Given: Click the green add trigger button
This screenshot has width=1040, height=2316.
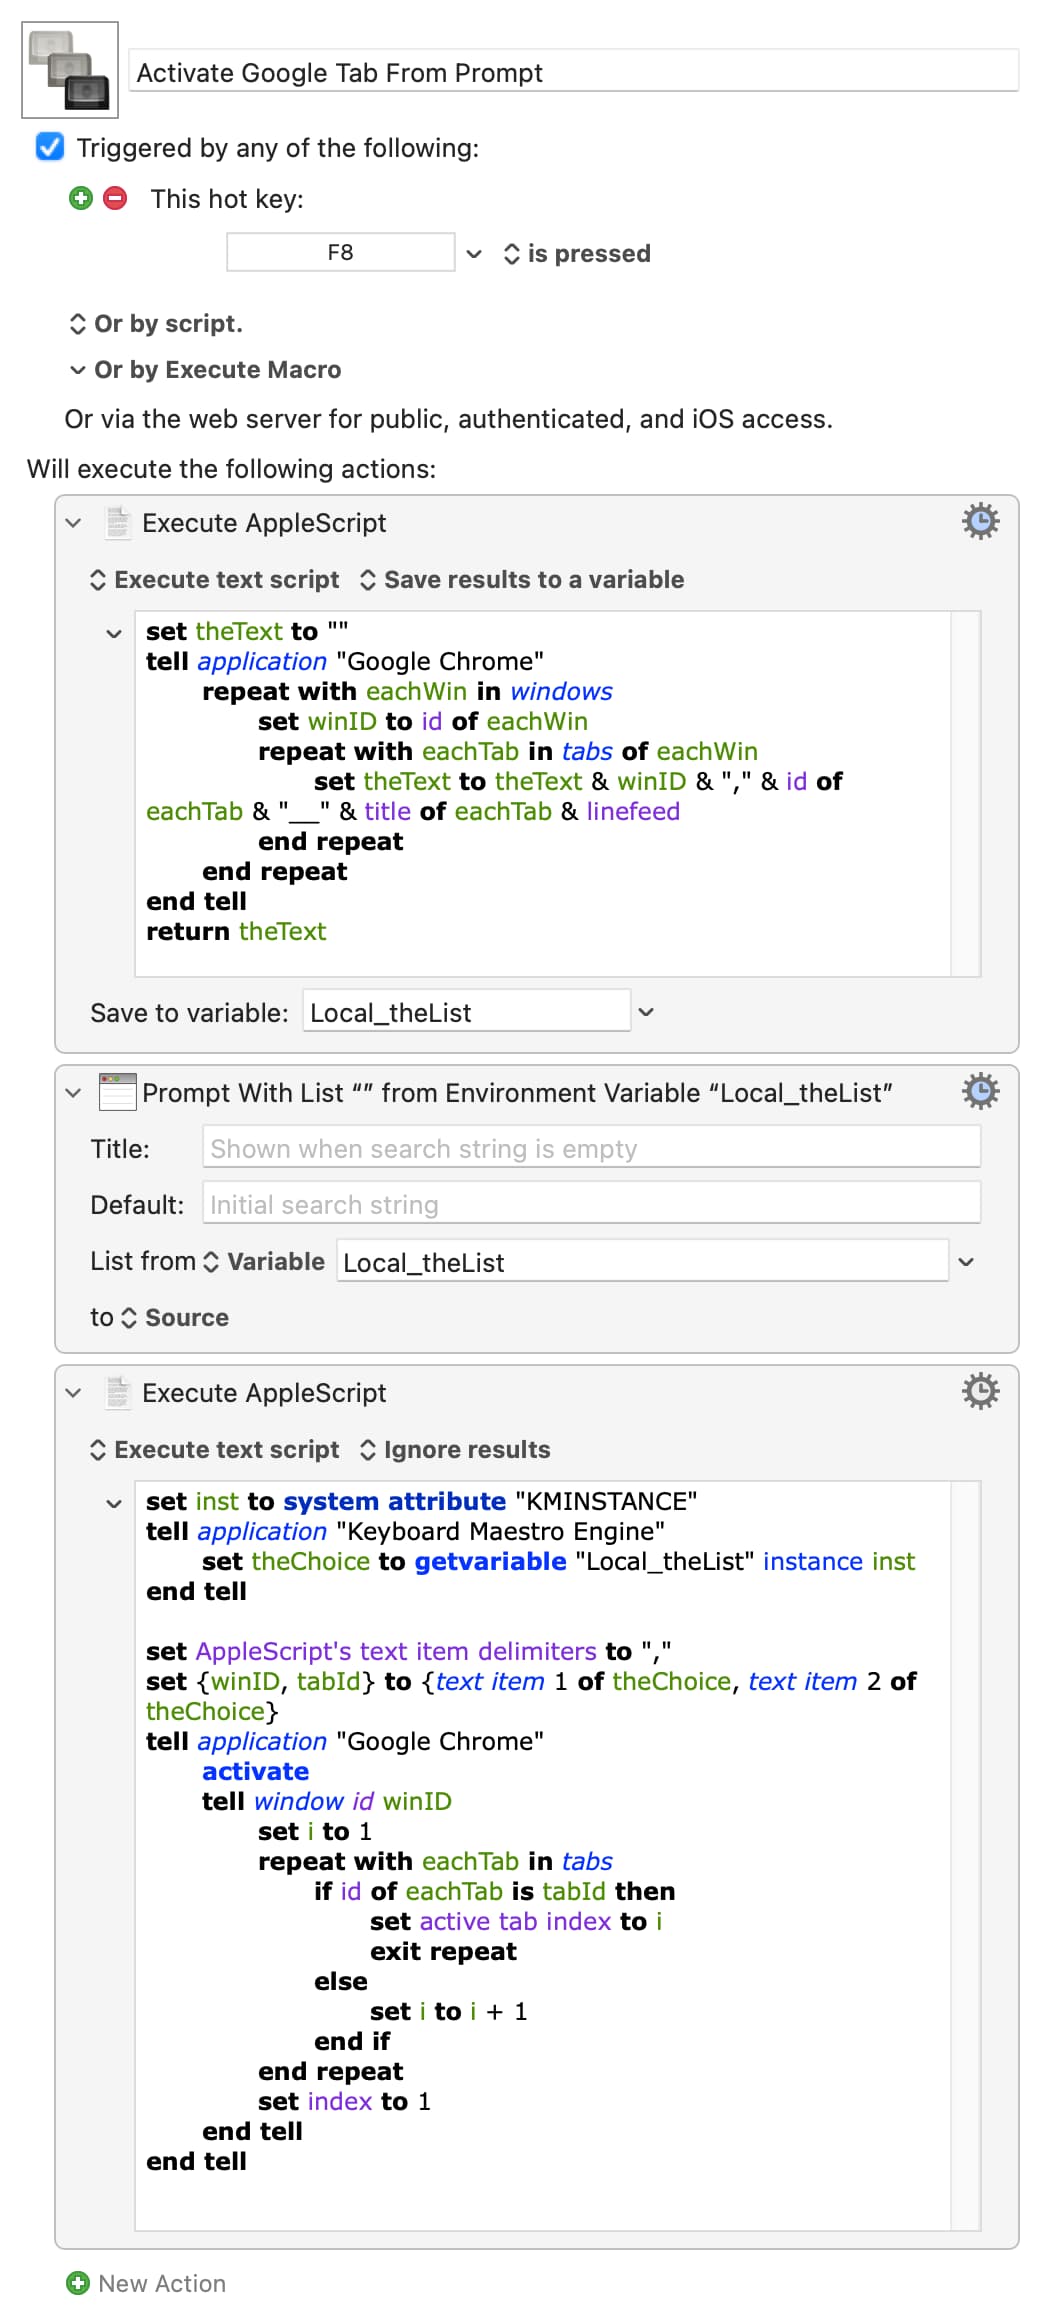Looking at the screenshot, I should coord(81,198).
